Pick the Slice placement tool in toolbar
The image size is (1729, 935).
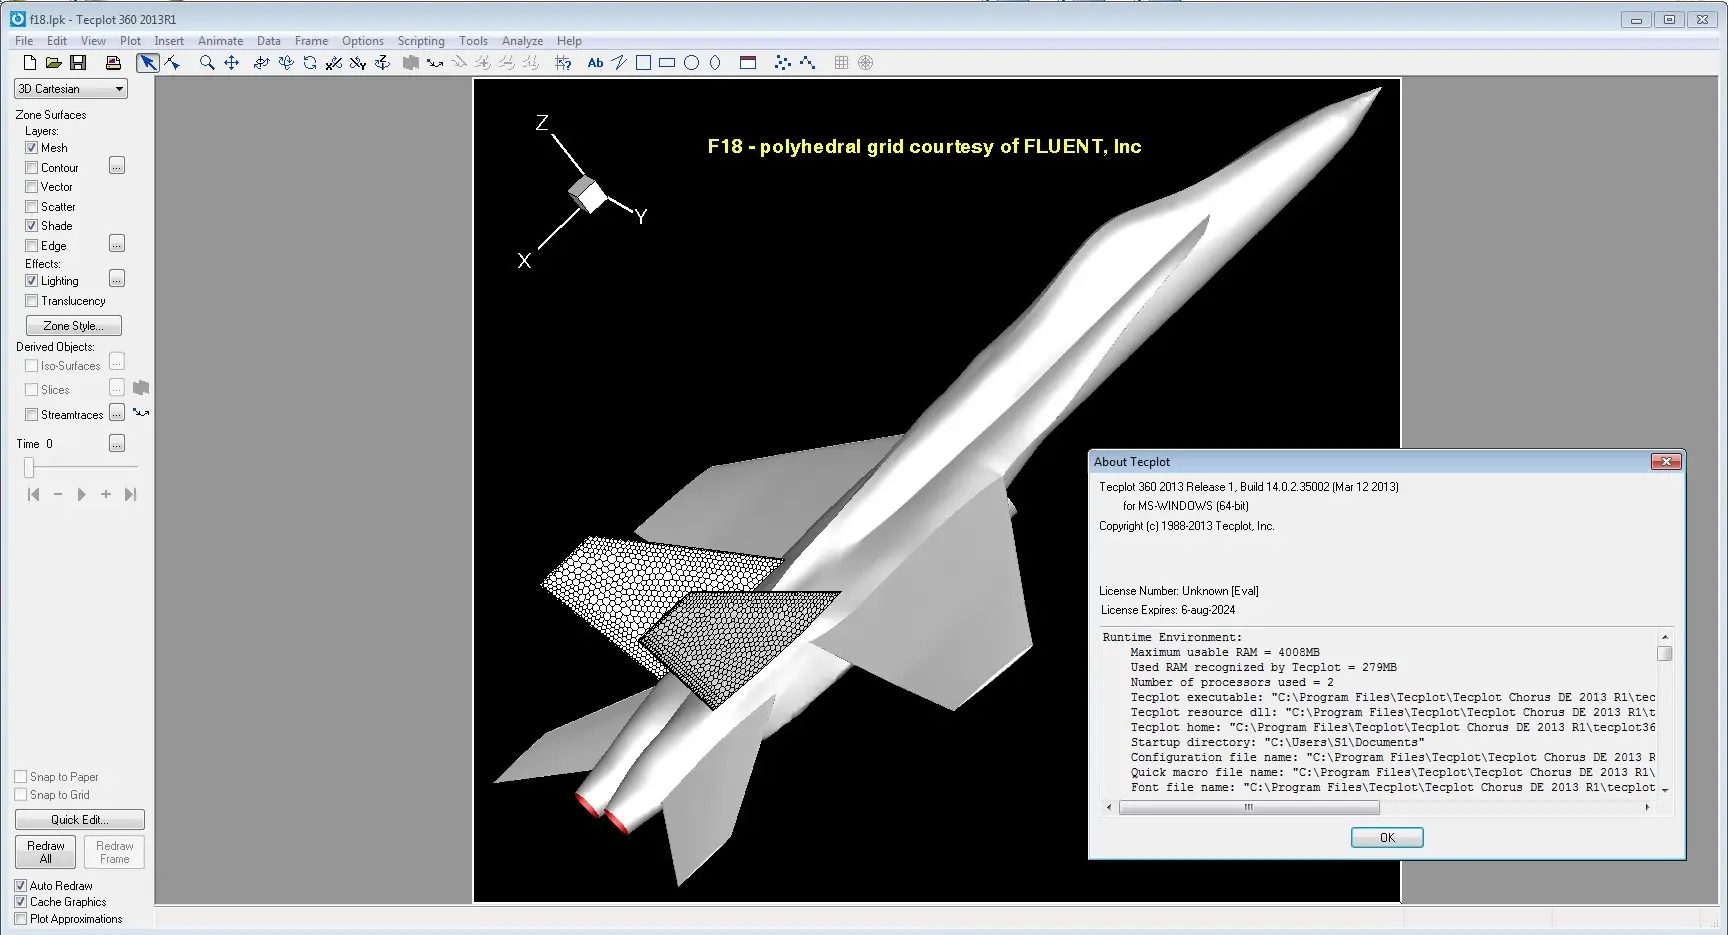(x=410, y=62)
